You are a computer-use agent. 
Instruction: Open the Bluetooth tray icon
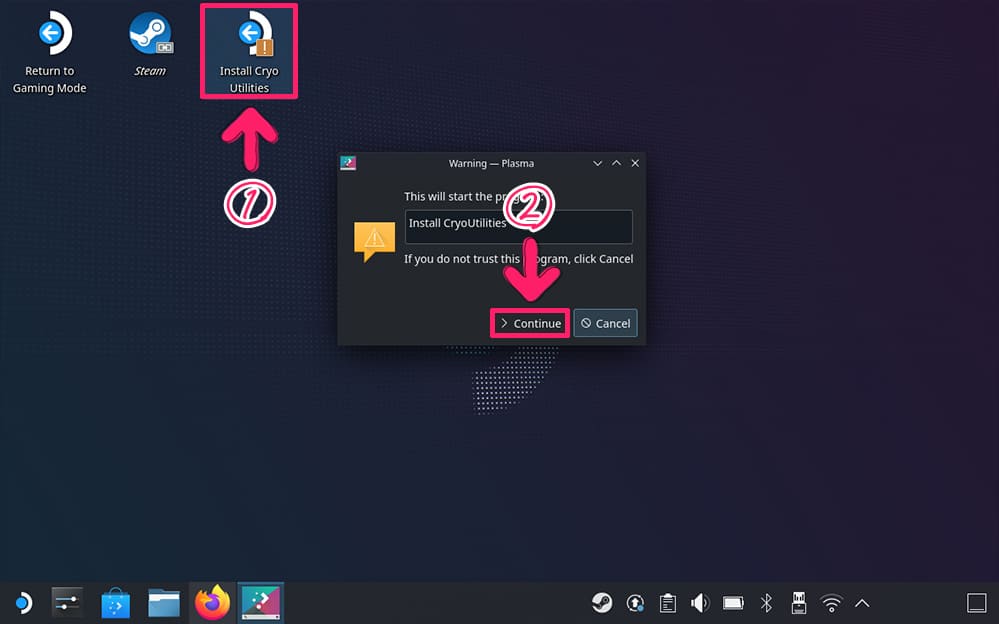pos(766,602)
